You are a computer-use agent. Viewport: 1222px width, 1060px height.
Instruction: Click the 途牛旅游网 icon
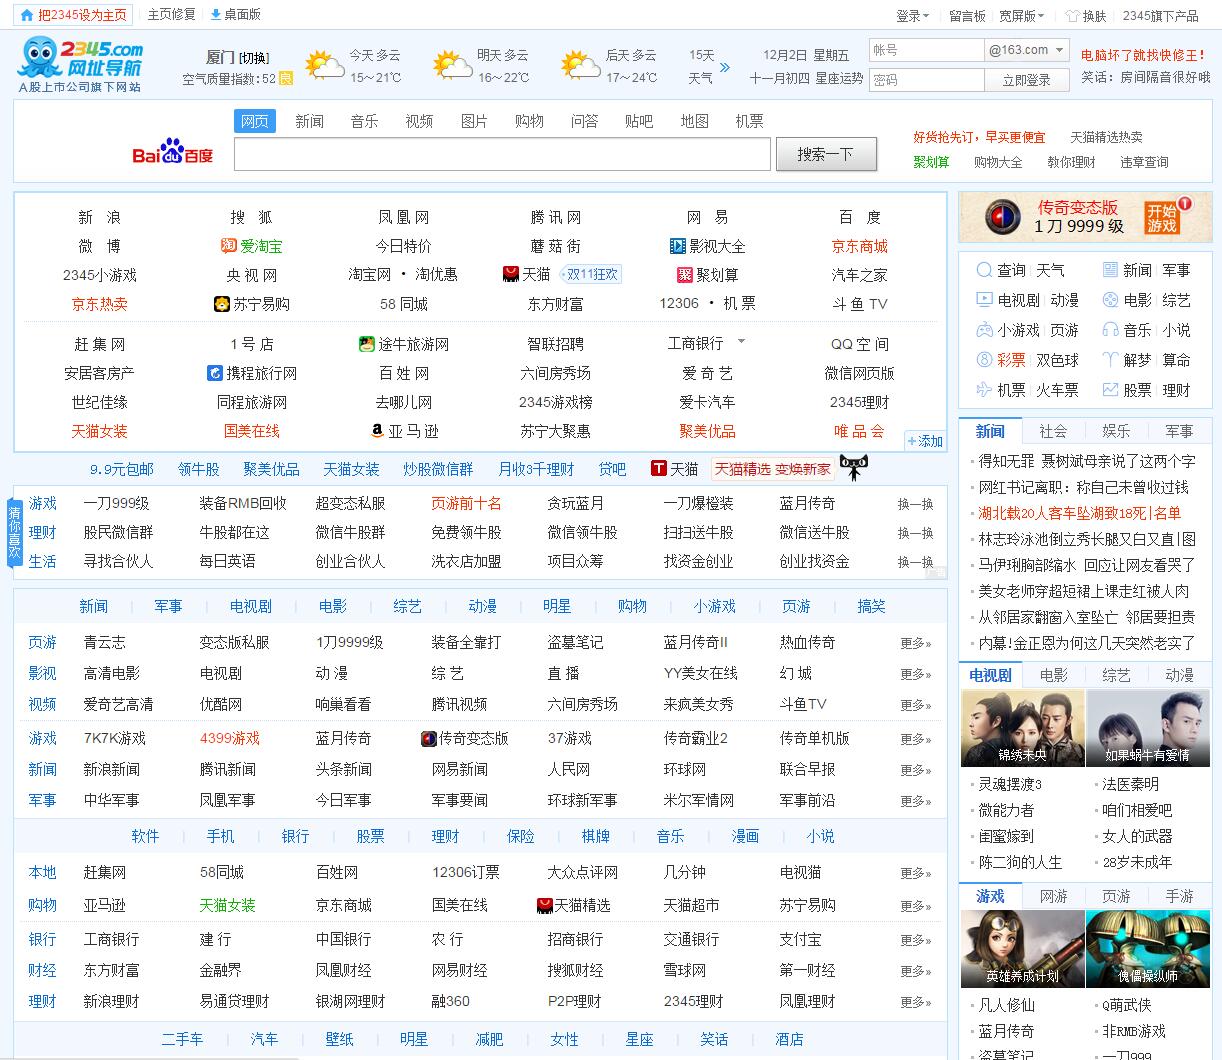[x=367, y=344]
